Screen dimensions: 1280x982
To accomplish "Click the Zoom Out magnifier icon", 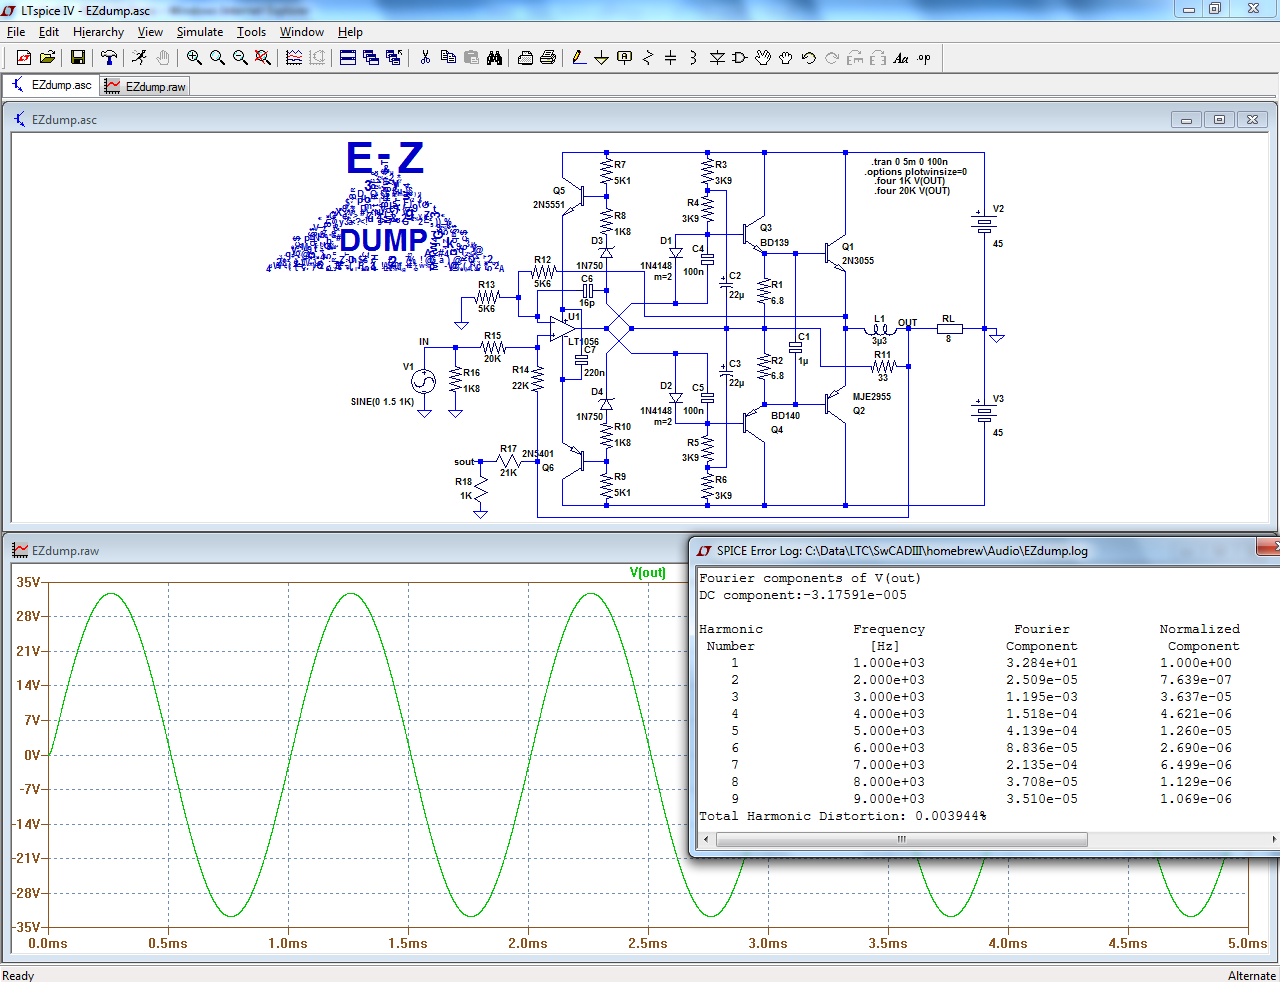I will pos(240,58).
